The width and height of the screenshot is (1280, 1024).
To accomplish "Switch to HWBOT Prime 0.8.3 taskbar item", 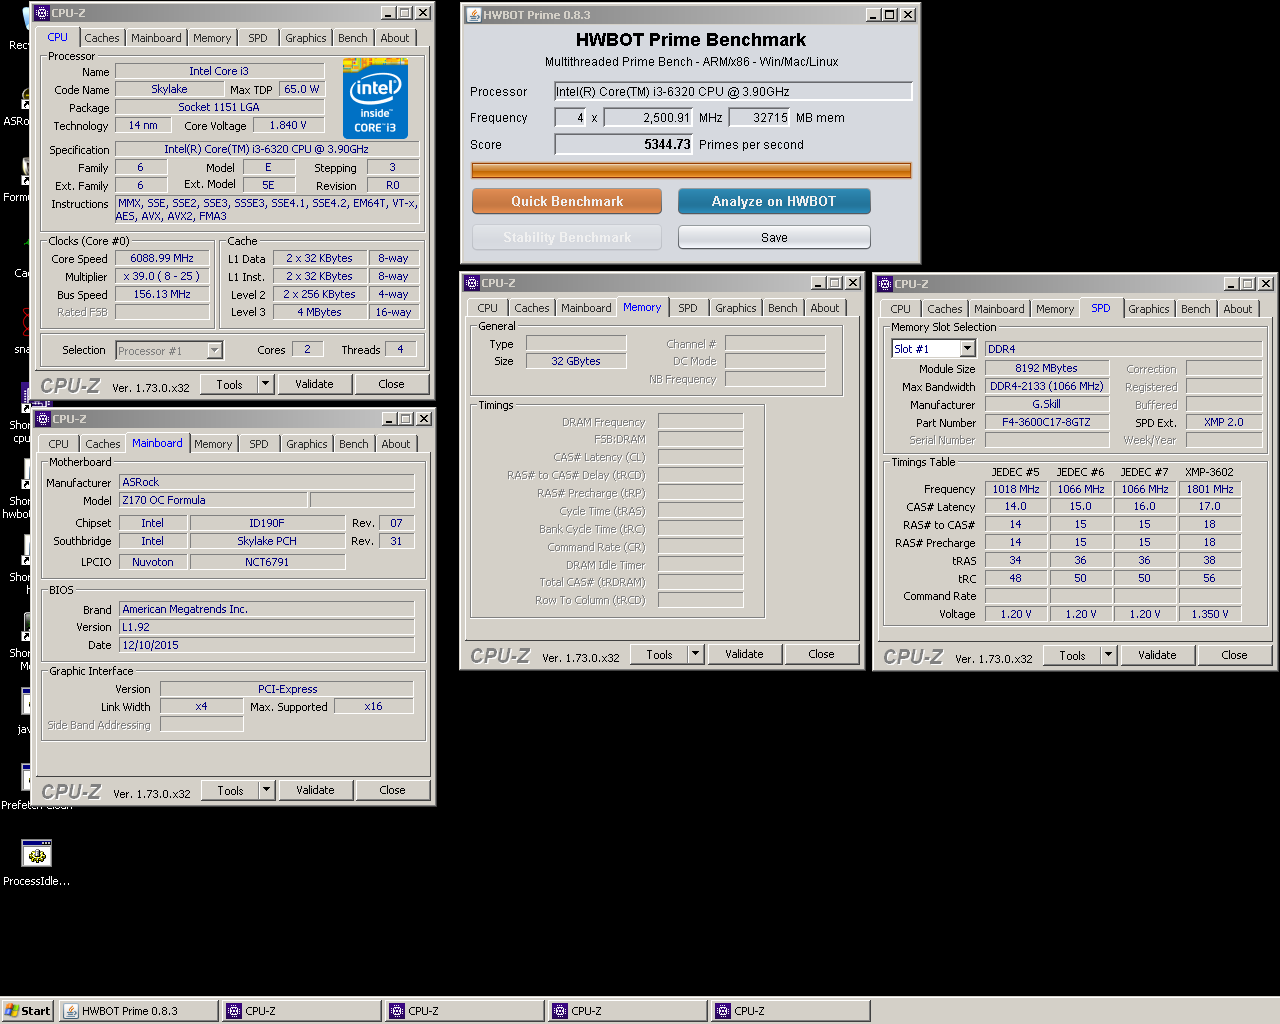I will tap(138, 1011).
